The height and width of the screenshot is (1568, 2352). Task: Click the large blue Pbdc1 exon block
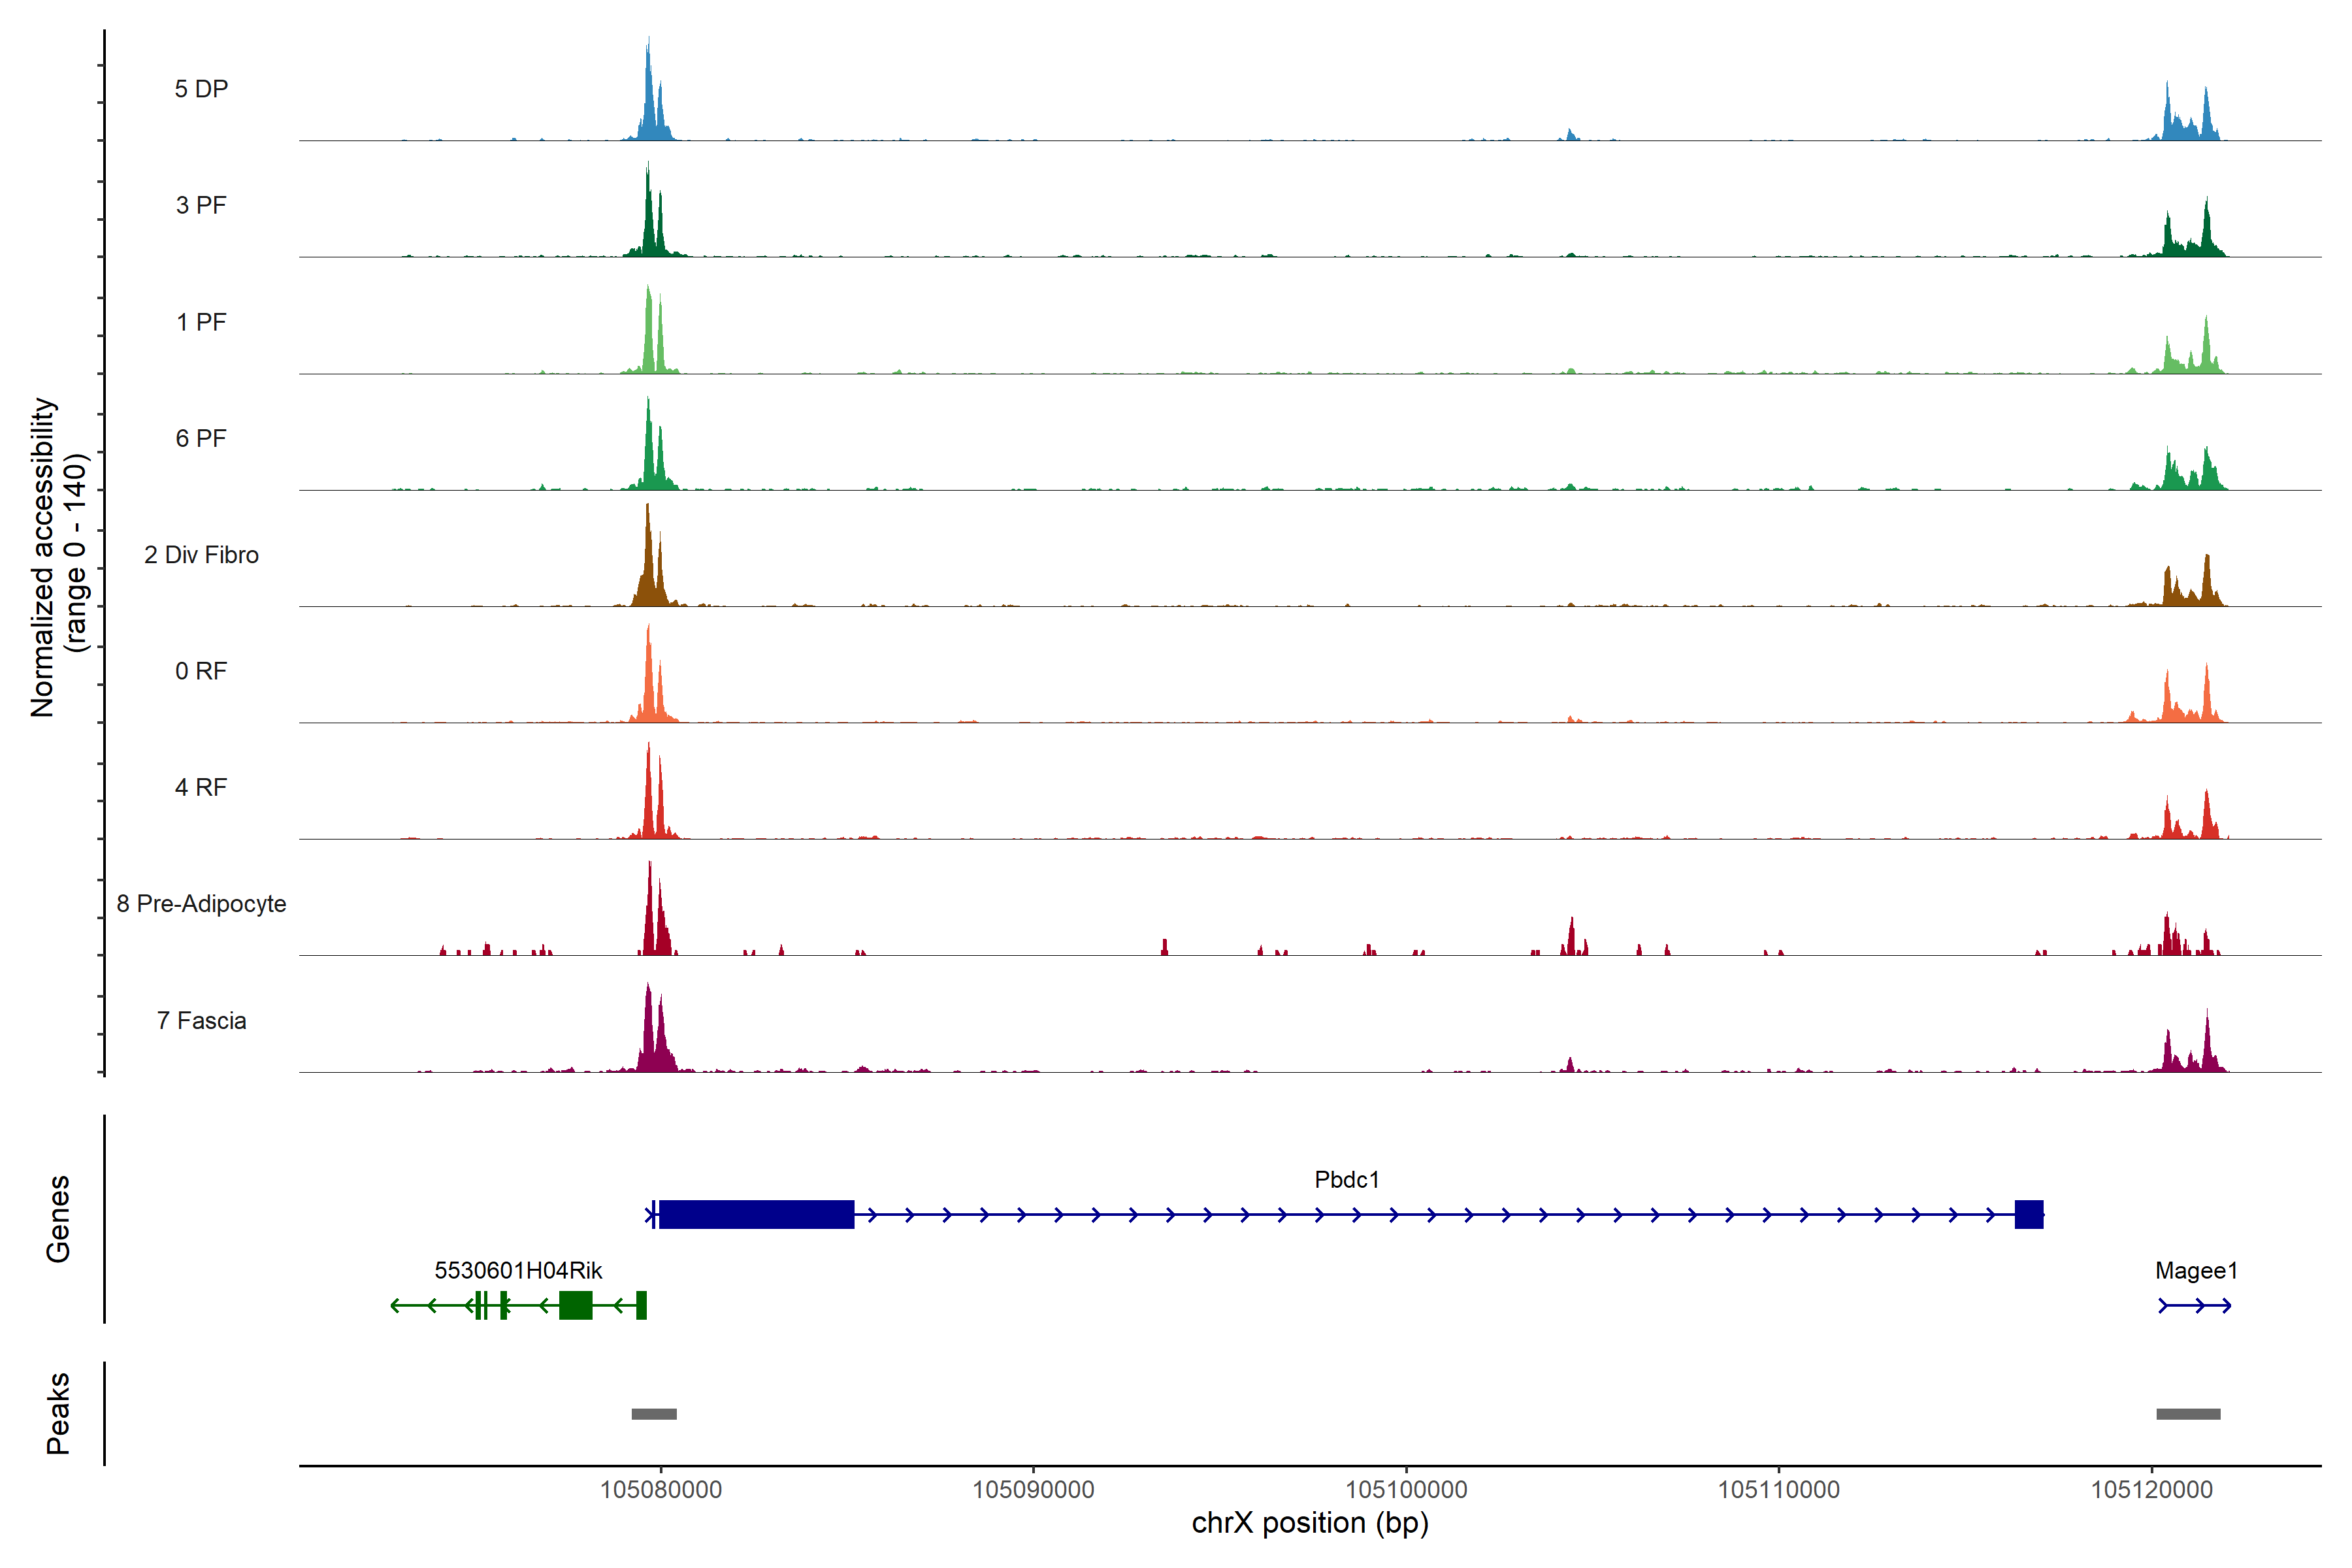[x=756, y=1214]
